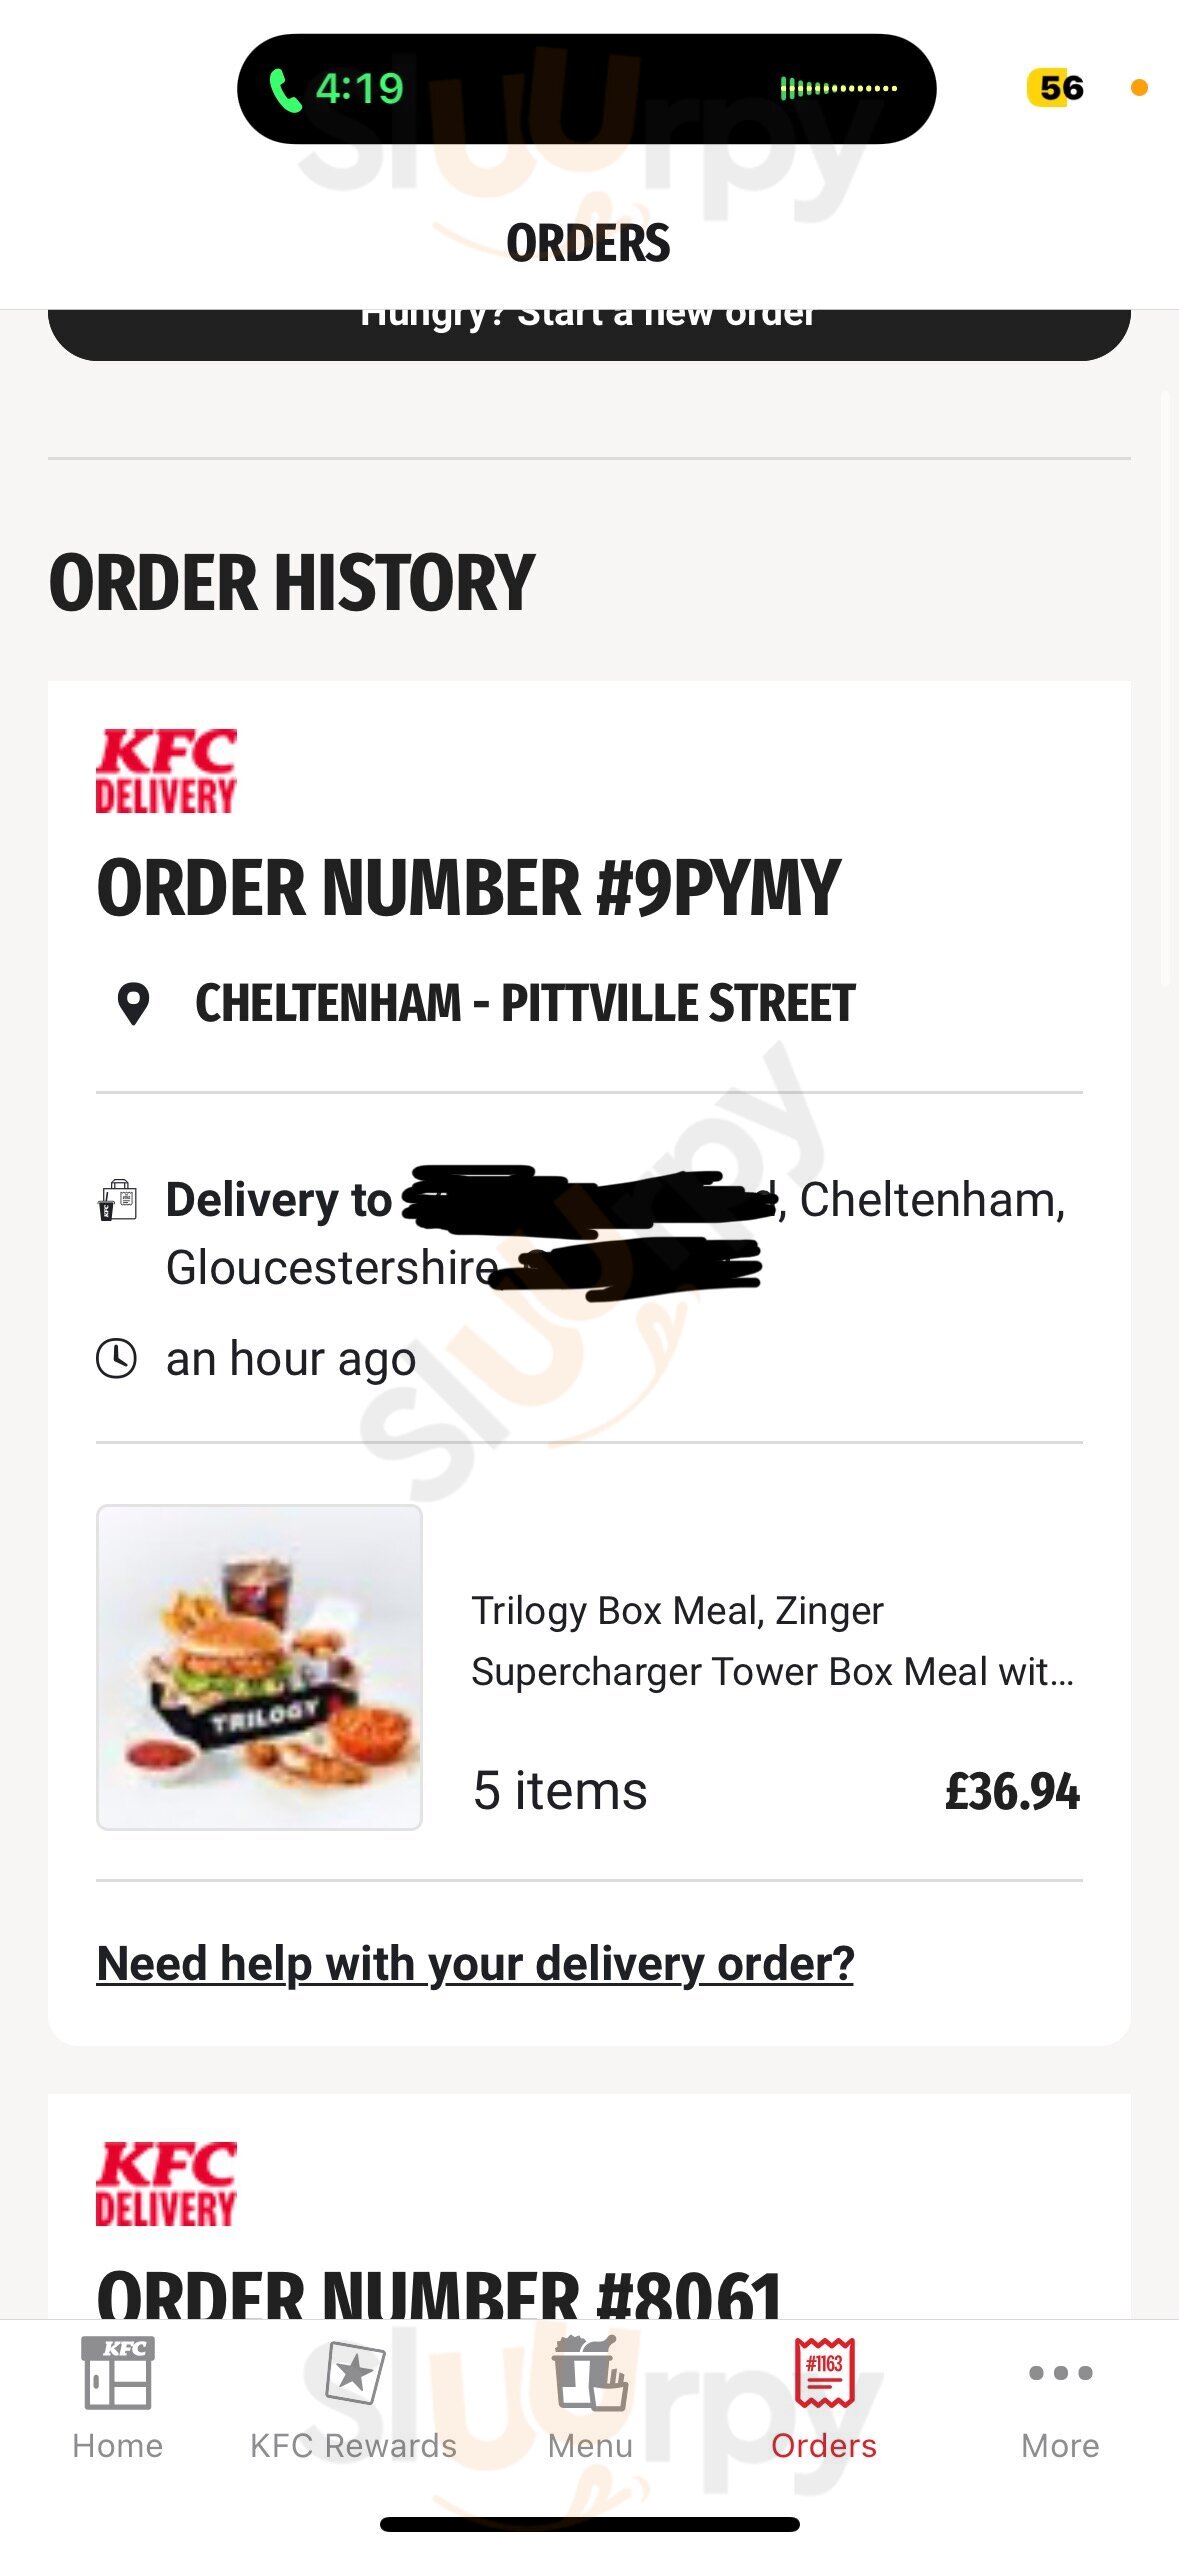
Task: Tap the green phone call icon
Action: pos(285,90)
